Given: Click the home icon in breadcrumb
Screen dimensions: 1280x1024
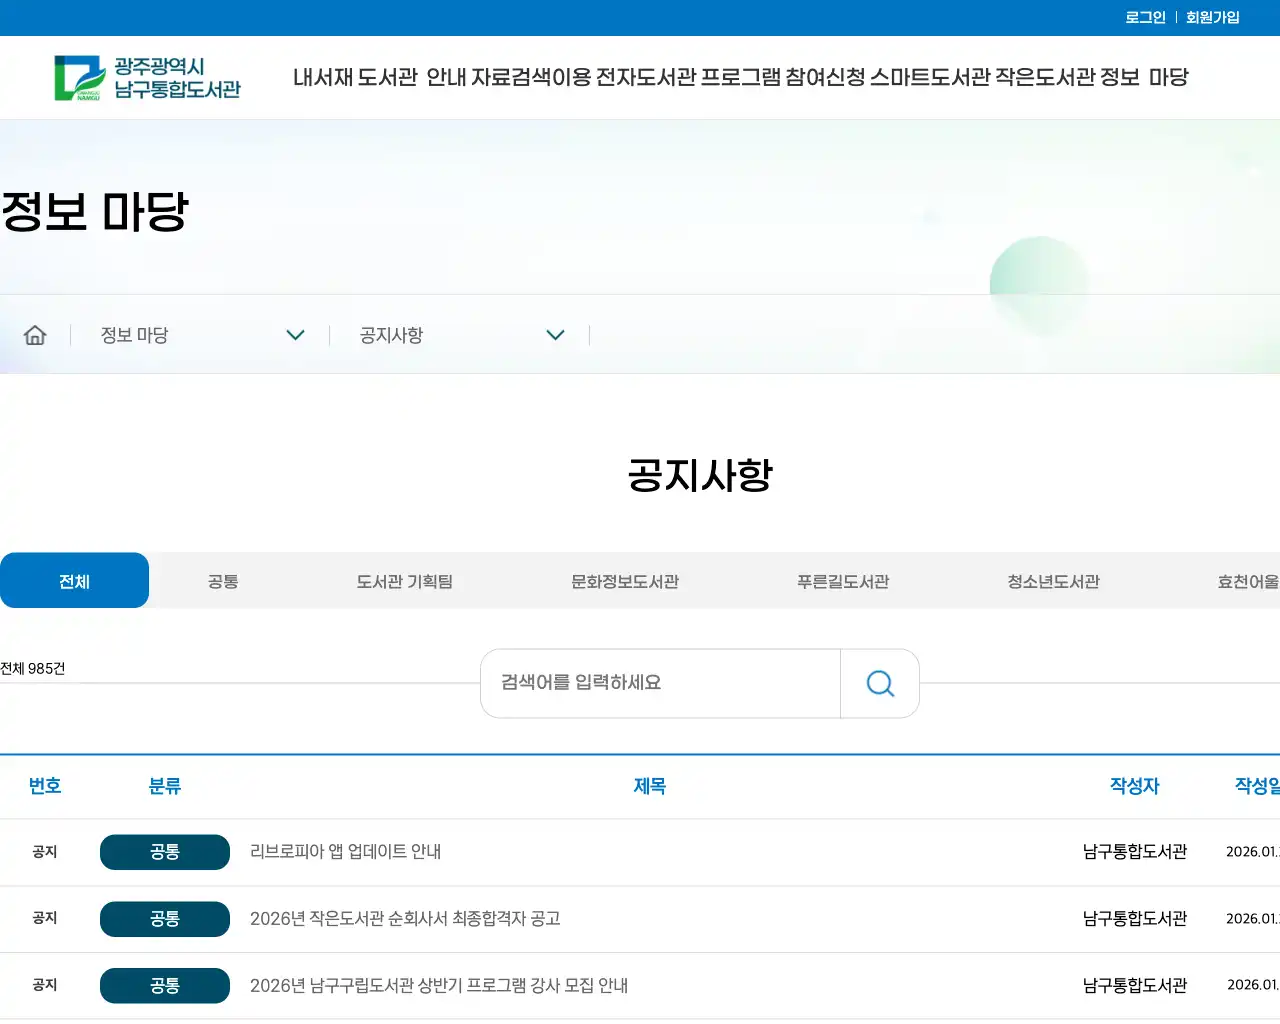Looking at the screenshot, I should pos(35,334).
